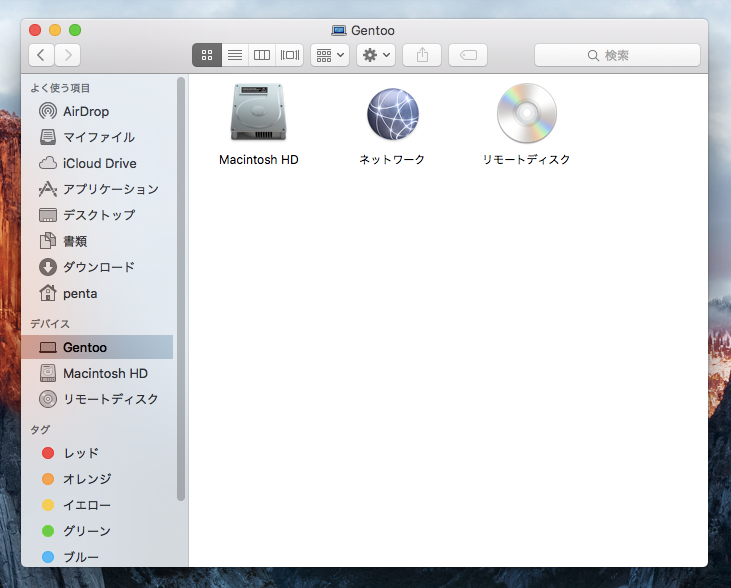Switch to Cover Flow view
731x588 pixels.
290,55
